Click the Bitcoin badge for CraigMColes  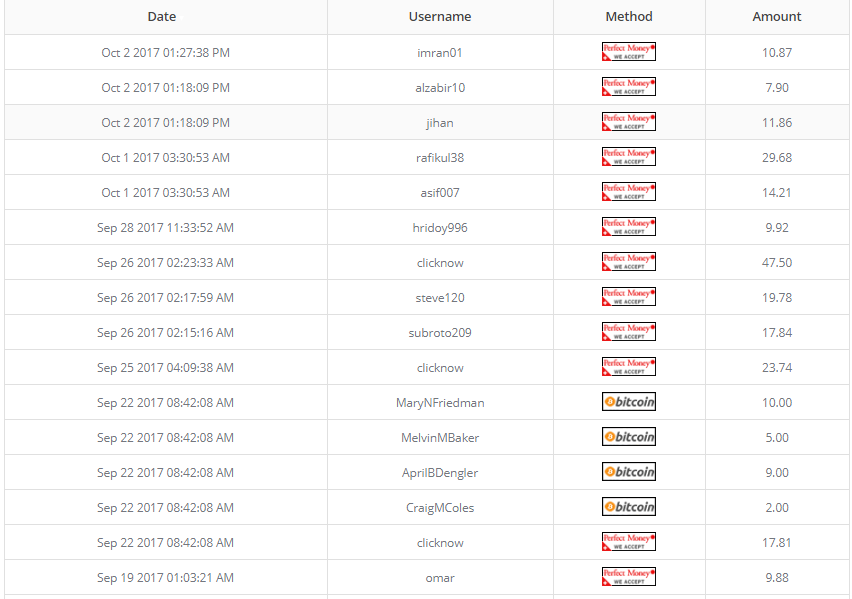pos(629,507)
